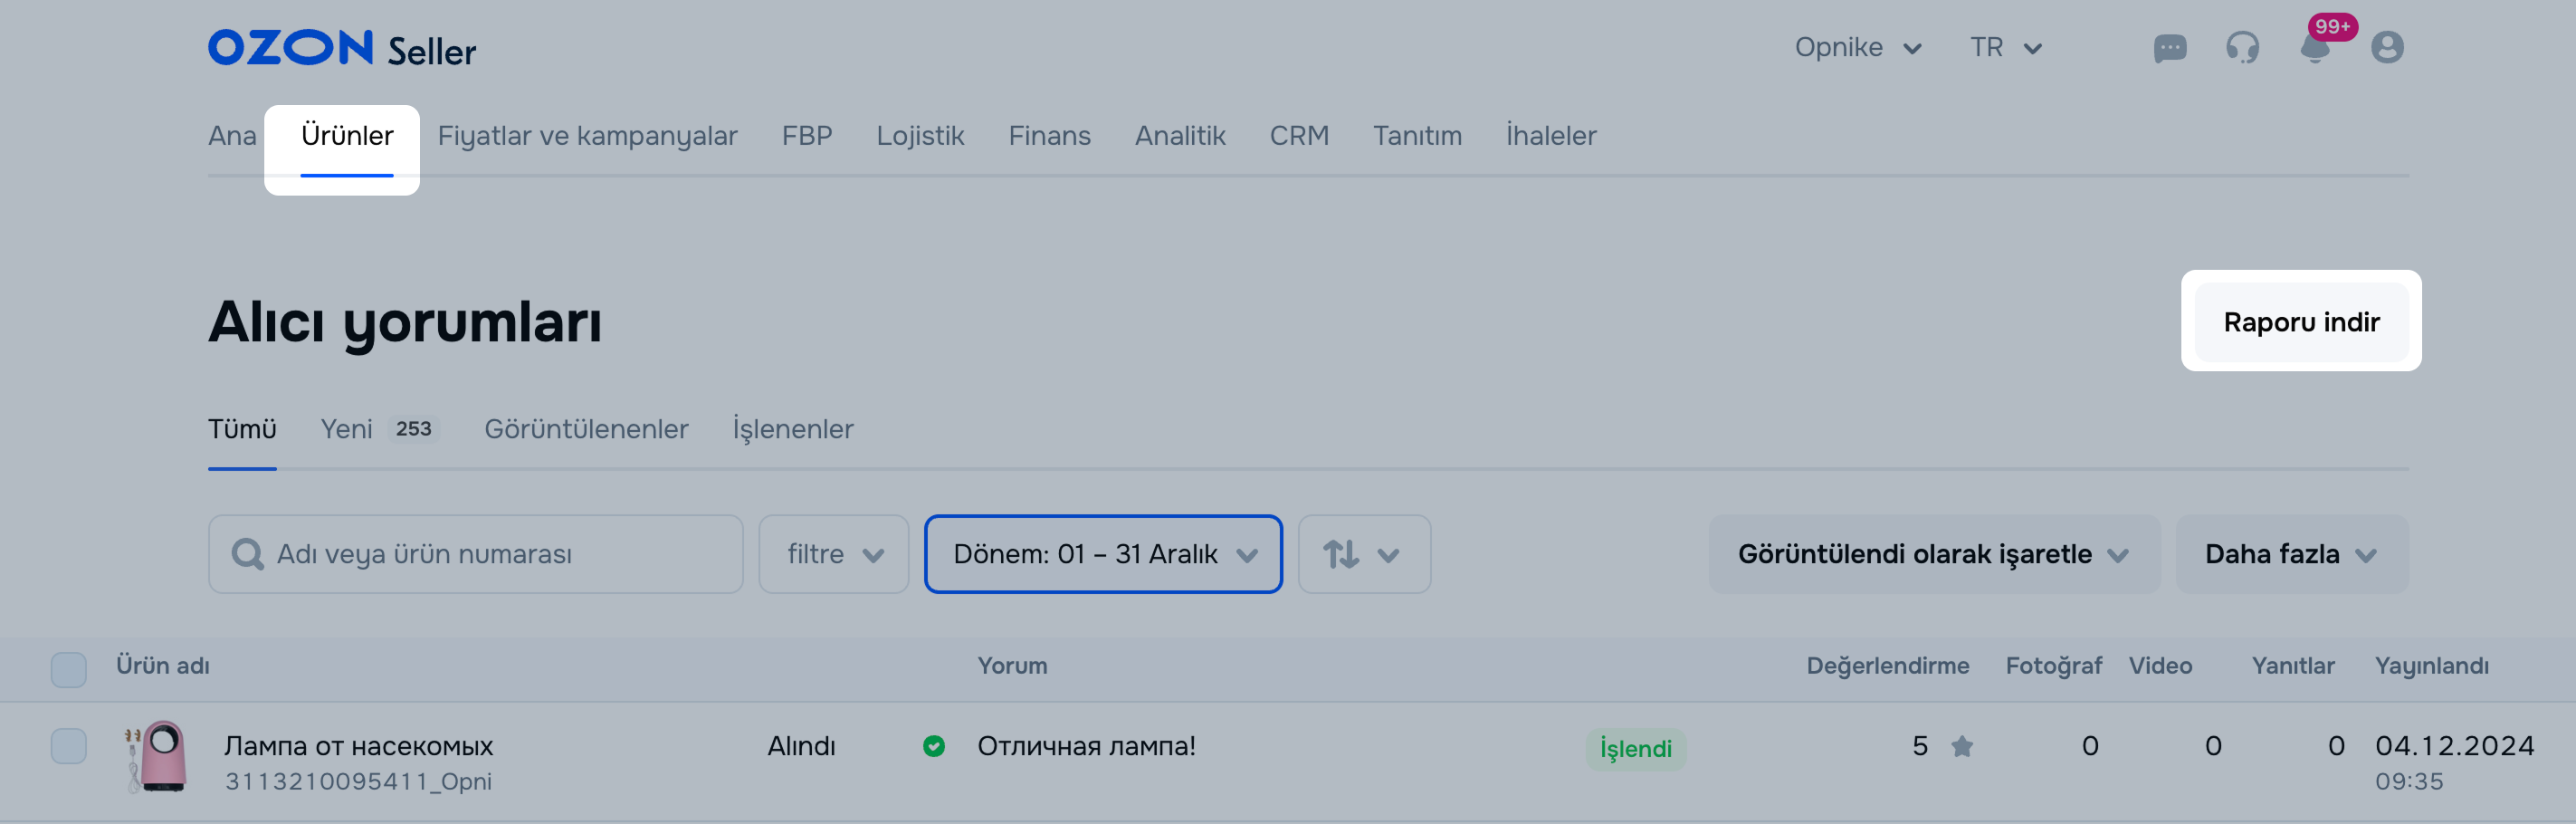Screen dimensions: 2576x824
Task: Click the Raporu indir button
Action: (x=2300, y=322)
